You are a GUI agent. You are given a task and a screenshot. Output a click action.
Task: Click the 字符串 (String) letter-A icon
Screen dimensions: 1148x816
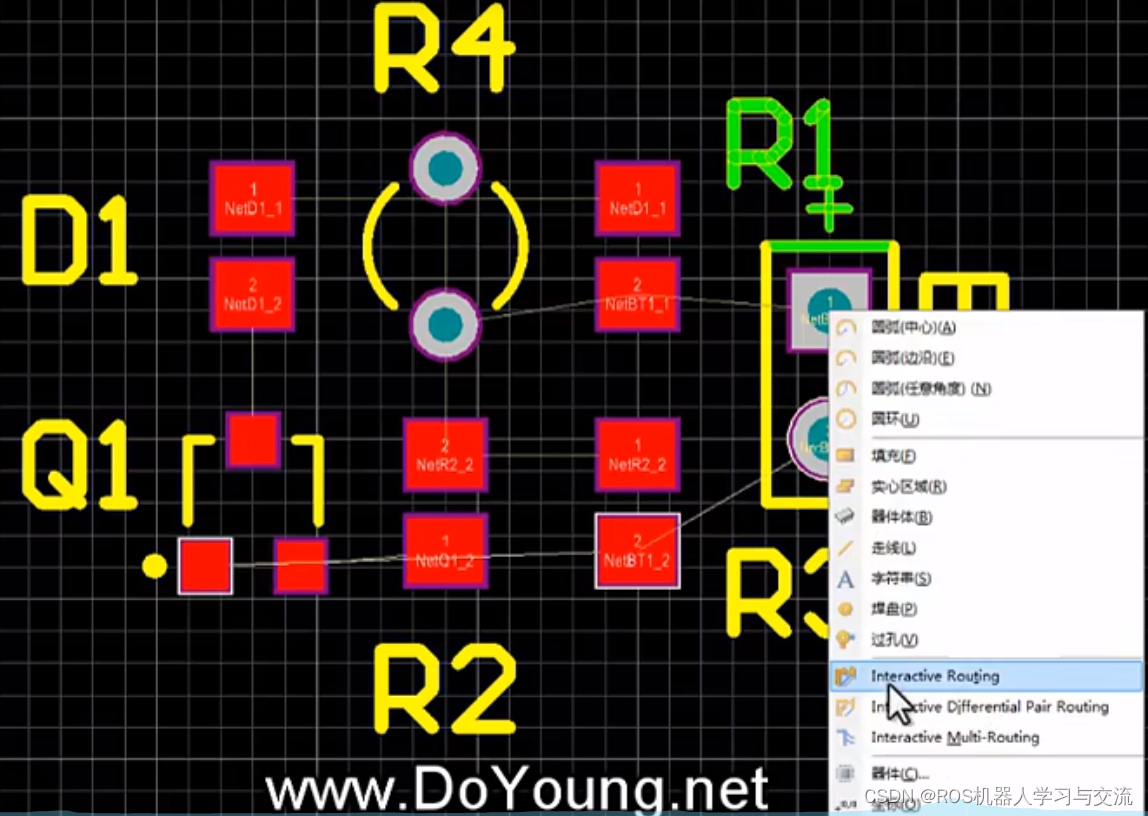tap(845, 577)
